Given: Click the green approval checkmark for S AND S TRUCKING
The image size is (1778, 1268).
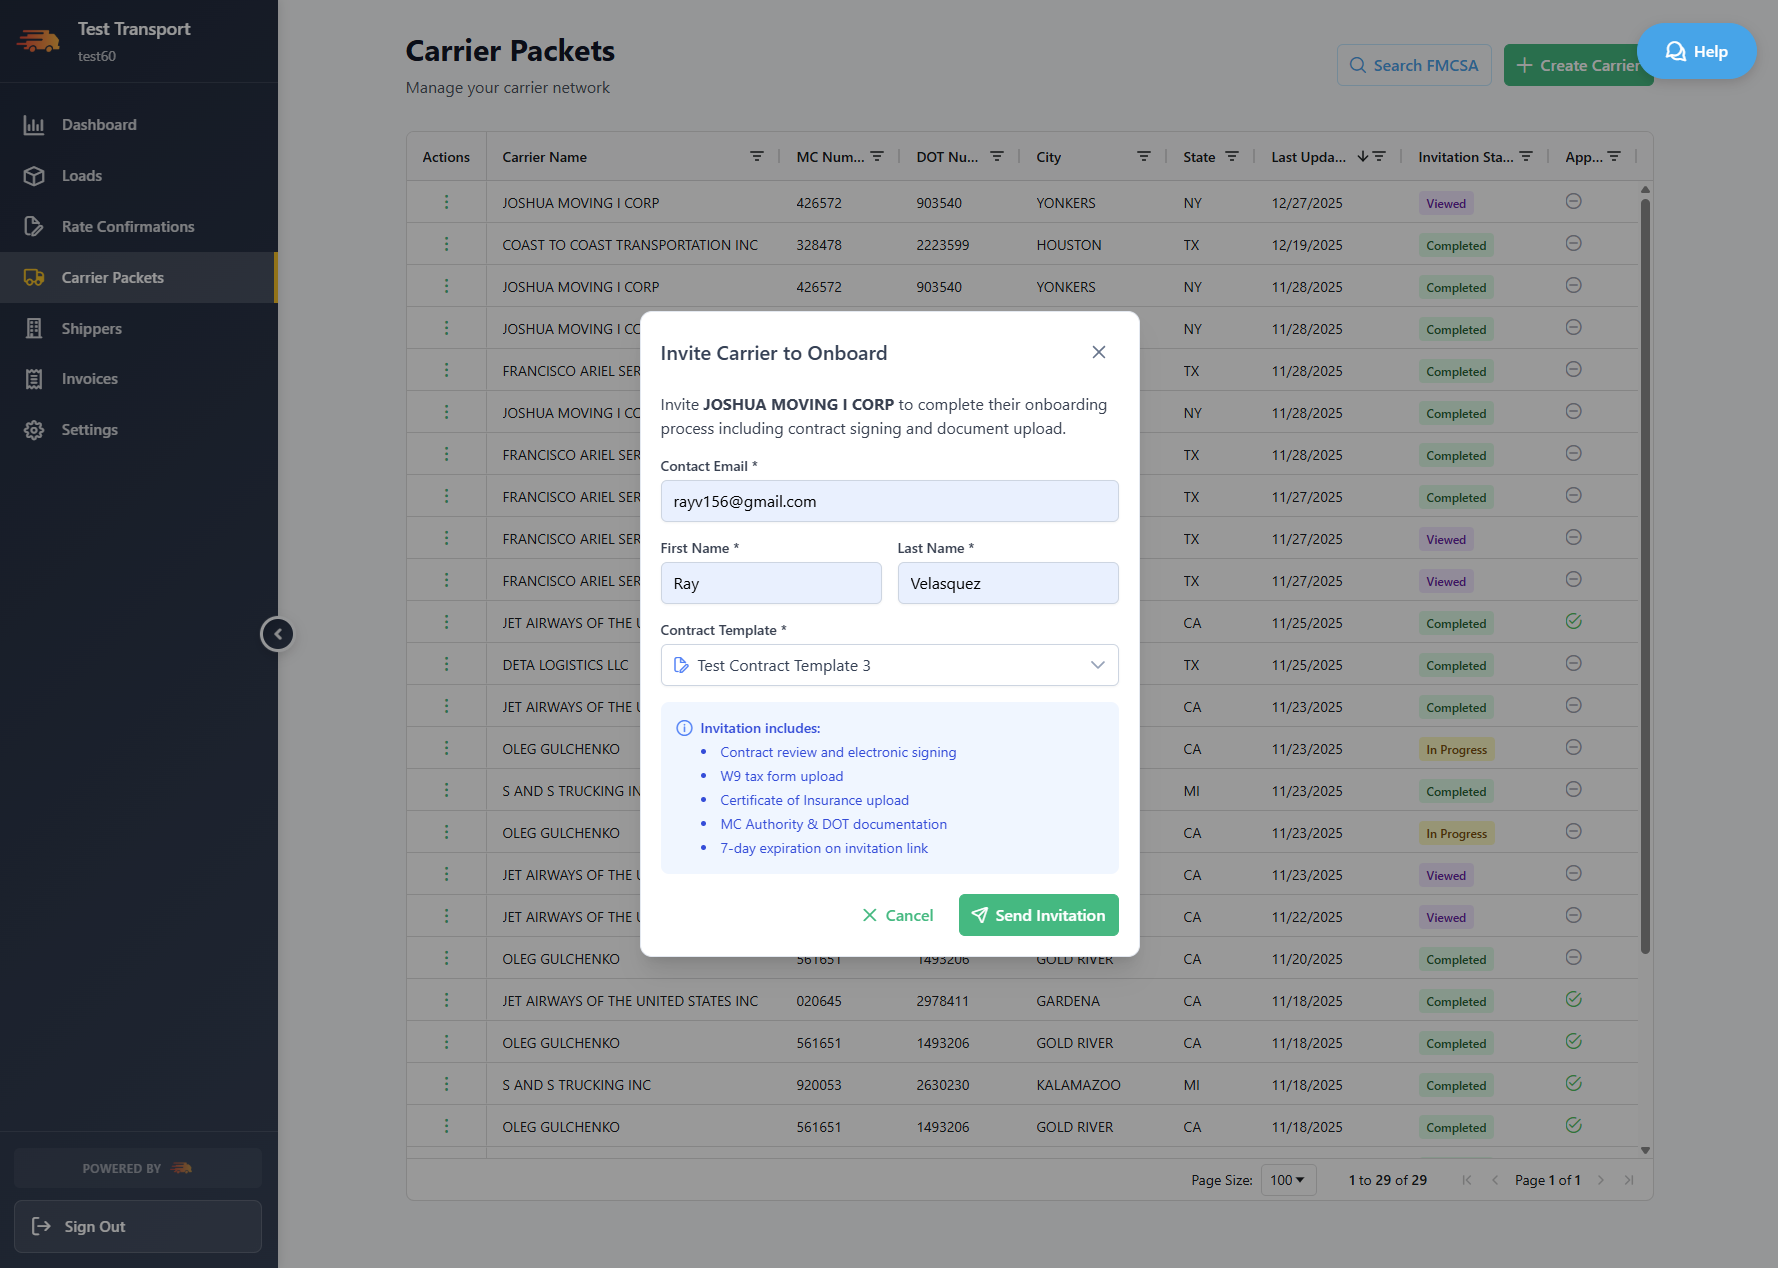Looking at the screenshot, I should tap(1573, 1083).
